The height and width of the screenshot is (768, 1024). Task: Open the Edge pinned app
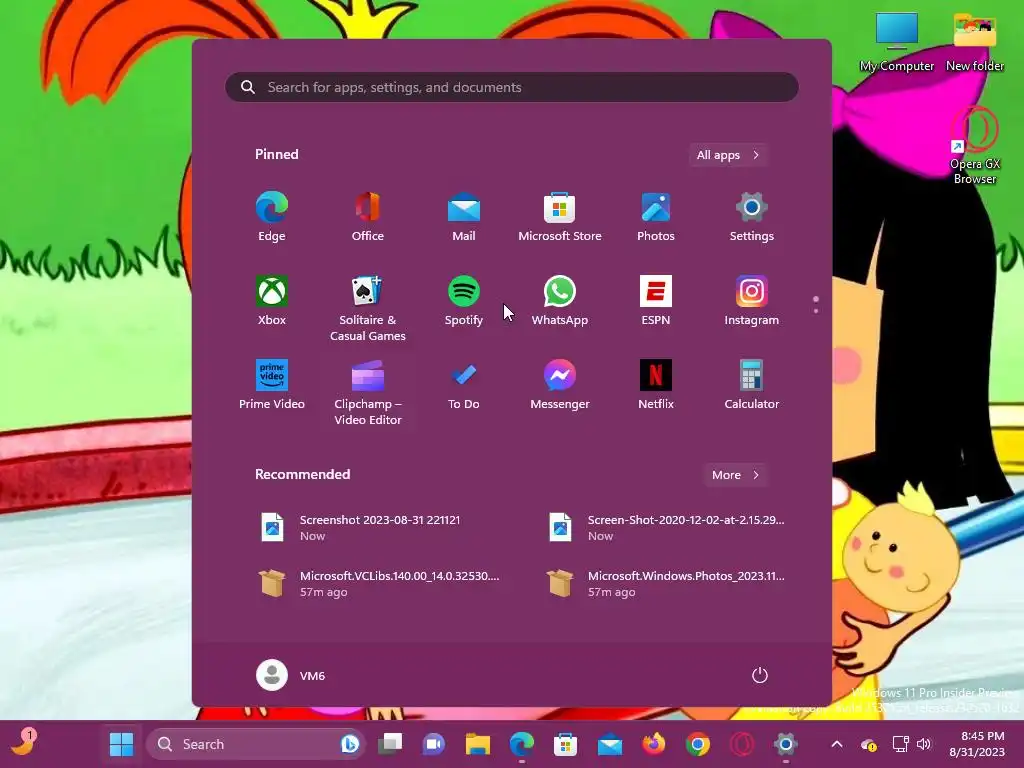(x=272, y=217)
